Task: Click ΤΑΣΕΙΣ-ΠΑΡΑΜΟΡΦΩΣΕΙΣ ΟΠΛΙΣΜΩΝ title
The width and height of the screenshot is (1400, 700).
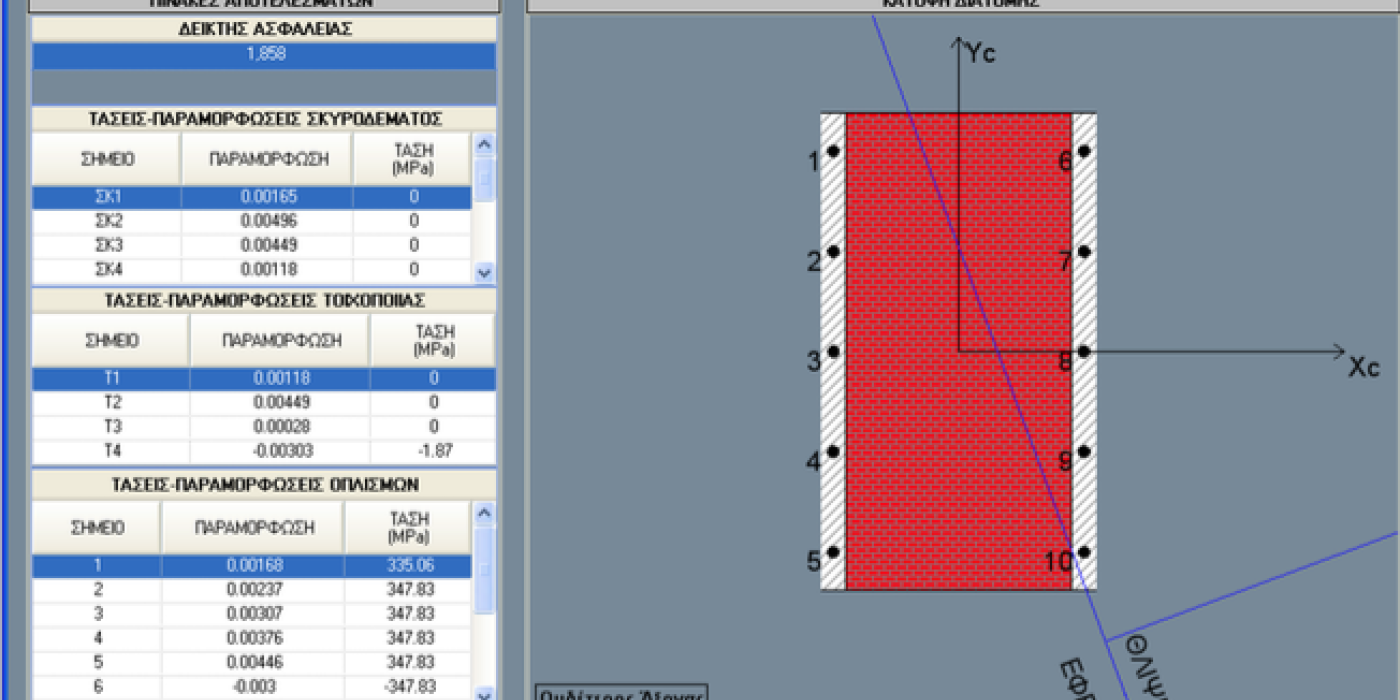Action: tap(264, 485)
